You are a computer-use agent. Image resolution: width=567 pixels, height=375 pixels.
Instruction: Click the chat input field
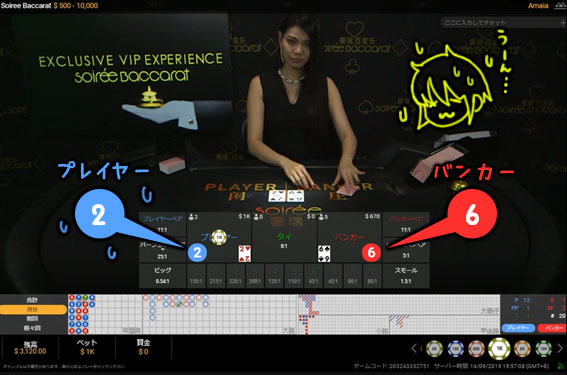point(500,22)
